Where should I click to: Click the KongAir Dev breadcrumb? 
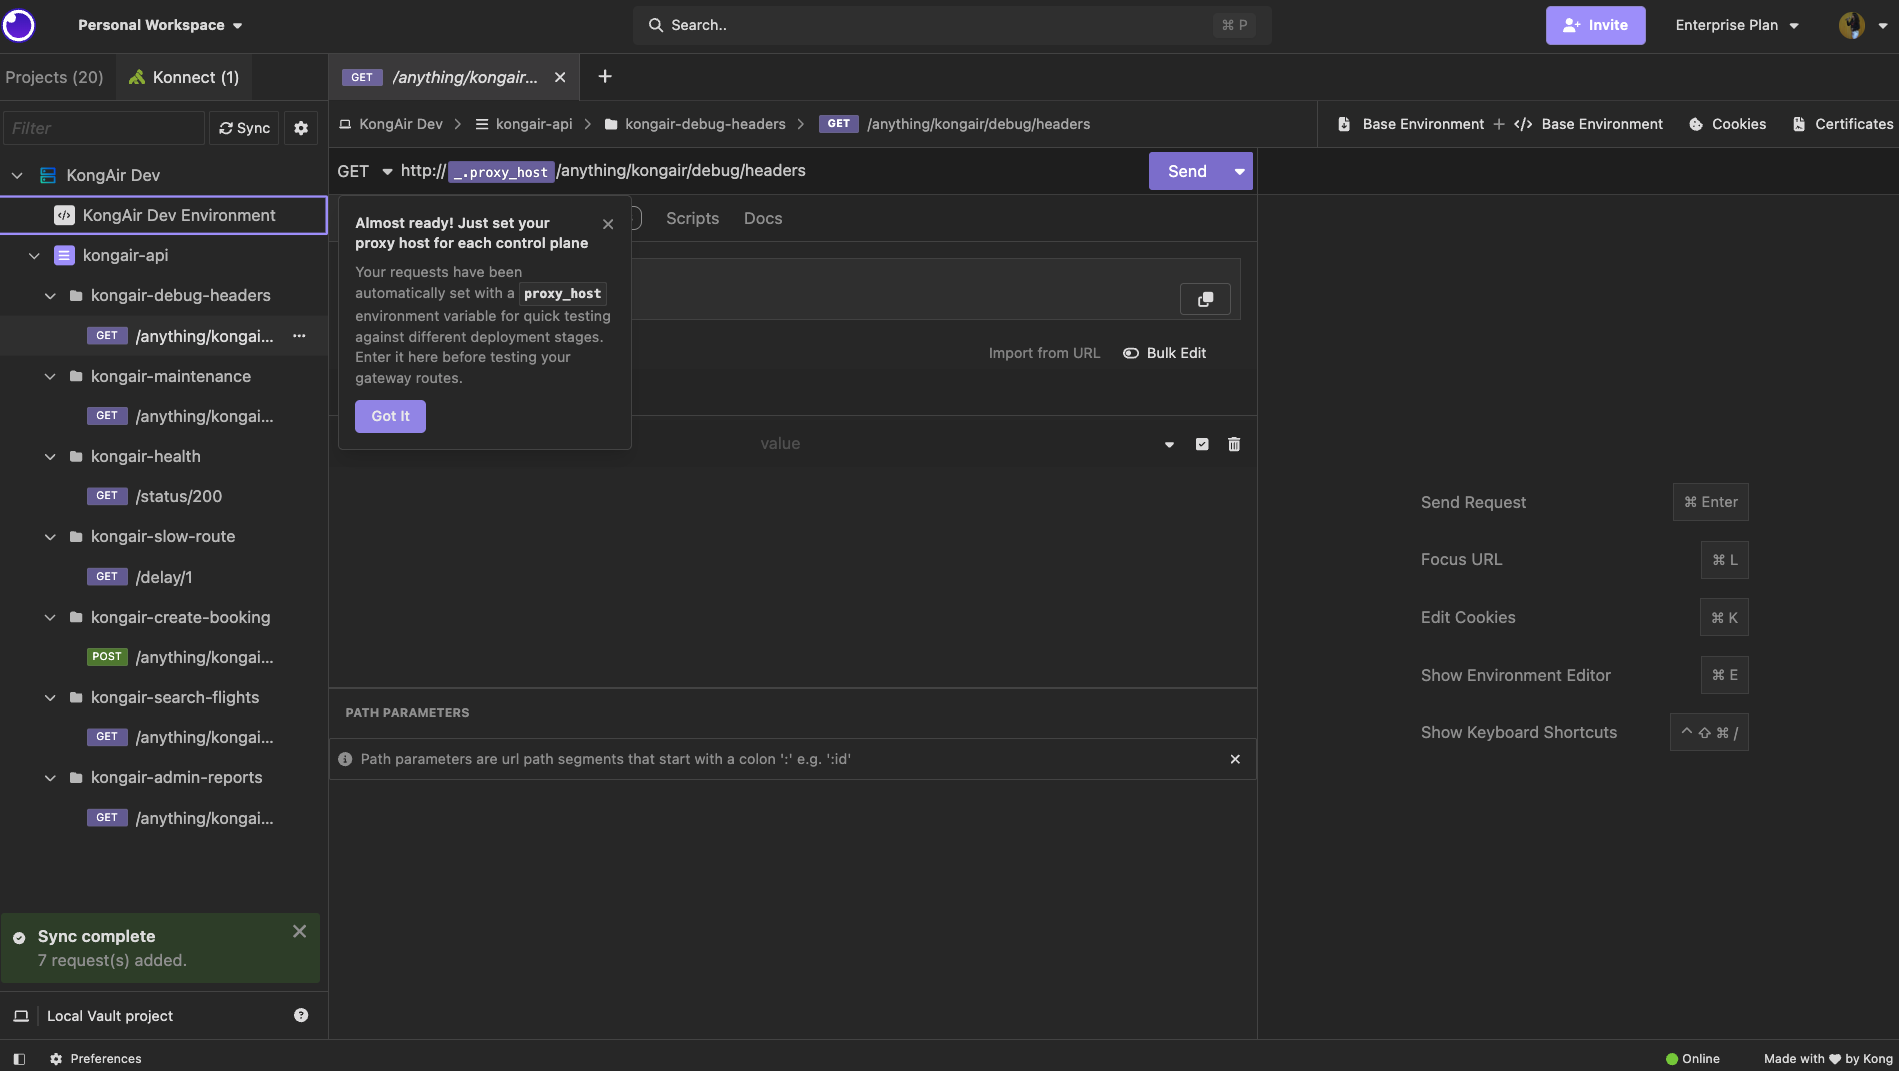[391, 124]
